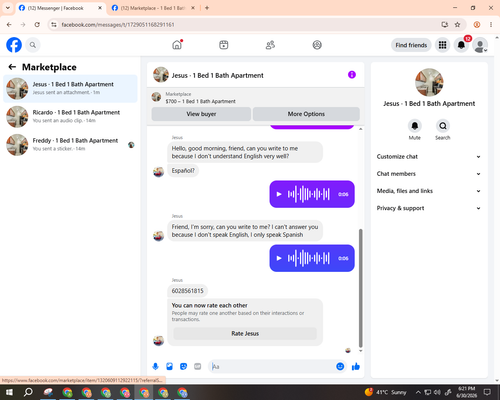Viewport: 500px width, 400px height.
Task: Open Ricardo - 1 Bed 1 Bath Apartment conversation
Action: [70, 116]
